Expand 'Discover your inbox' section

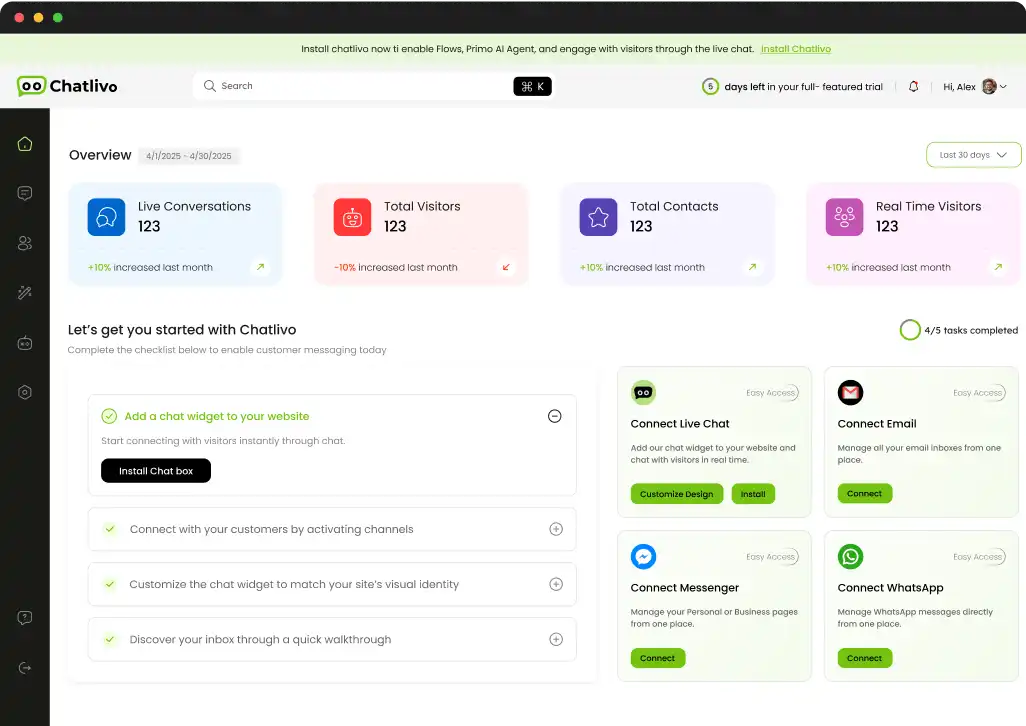[x=556, y=639]
